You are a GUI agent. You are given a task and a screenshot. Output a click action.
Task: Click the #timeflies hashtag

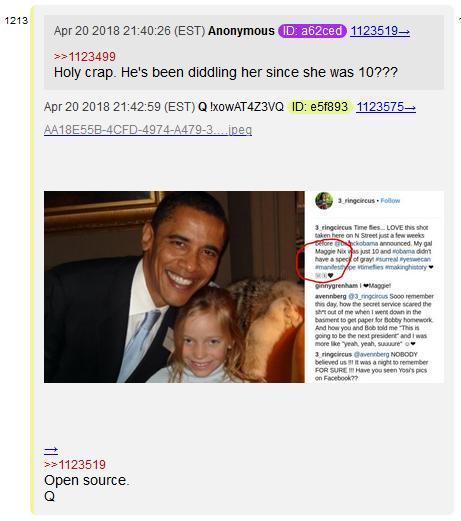pyautogui.click(x=370, y=267)
